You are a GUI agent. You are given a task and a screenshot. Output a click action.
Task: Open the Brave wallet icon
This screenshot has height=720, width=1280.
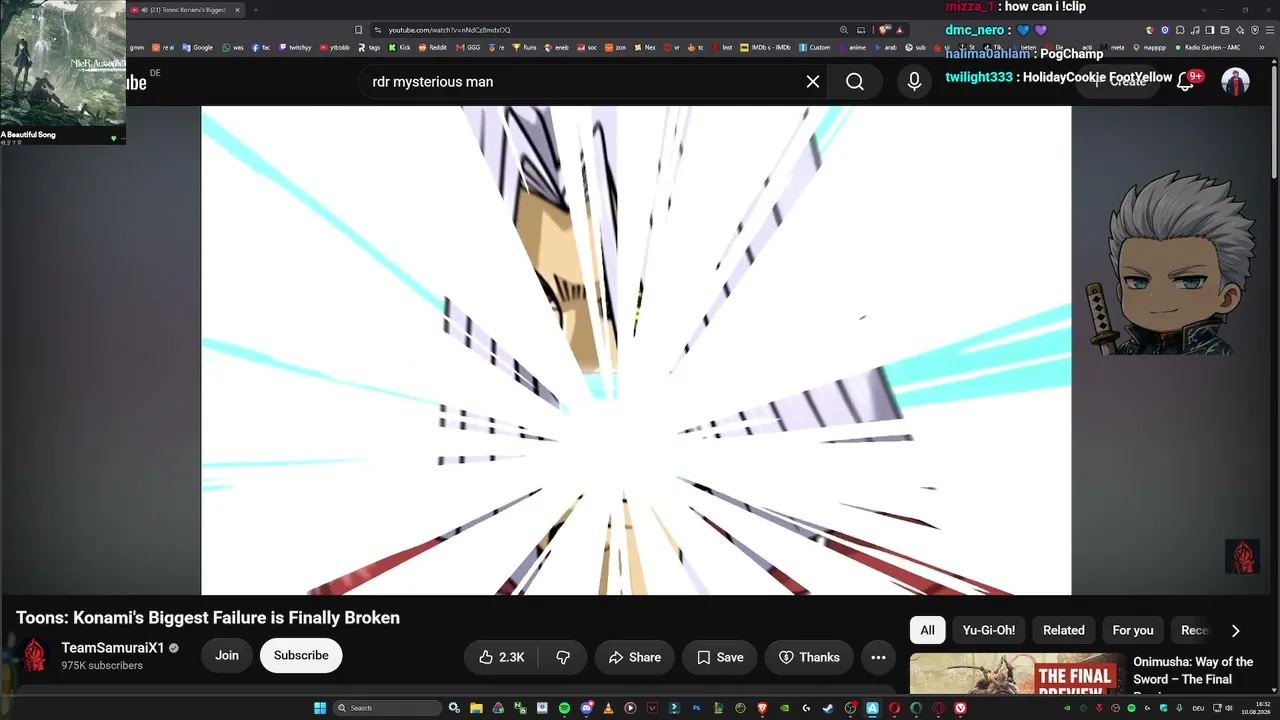[1225, 30]
